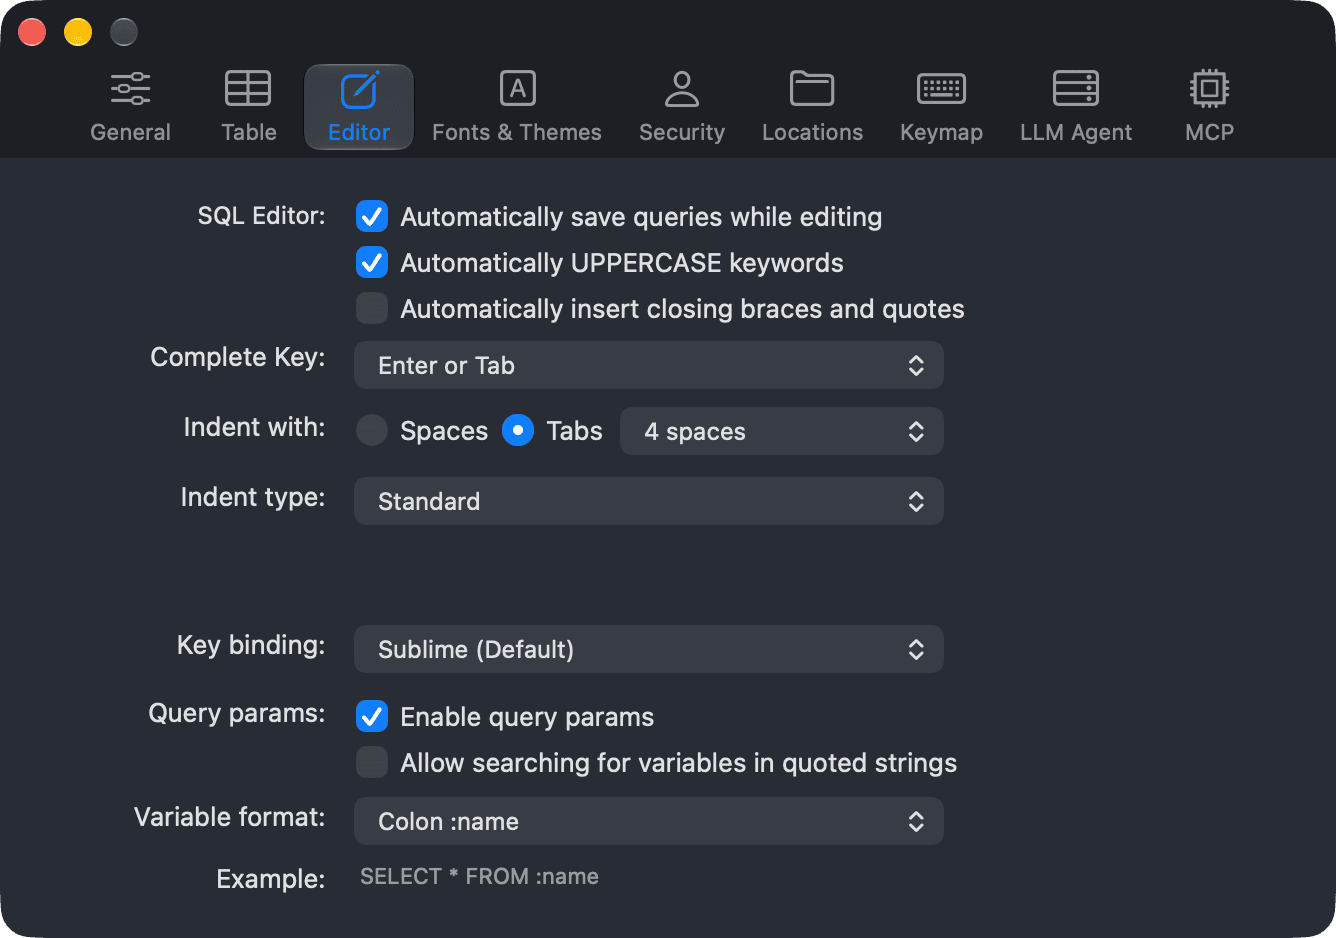1336x938 pixels.
Task: Enable automatic closing braces and quotes
Action: [x=372, y=309]
